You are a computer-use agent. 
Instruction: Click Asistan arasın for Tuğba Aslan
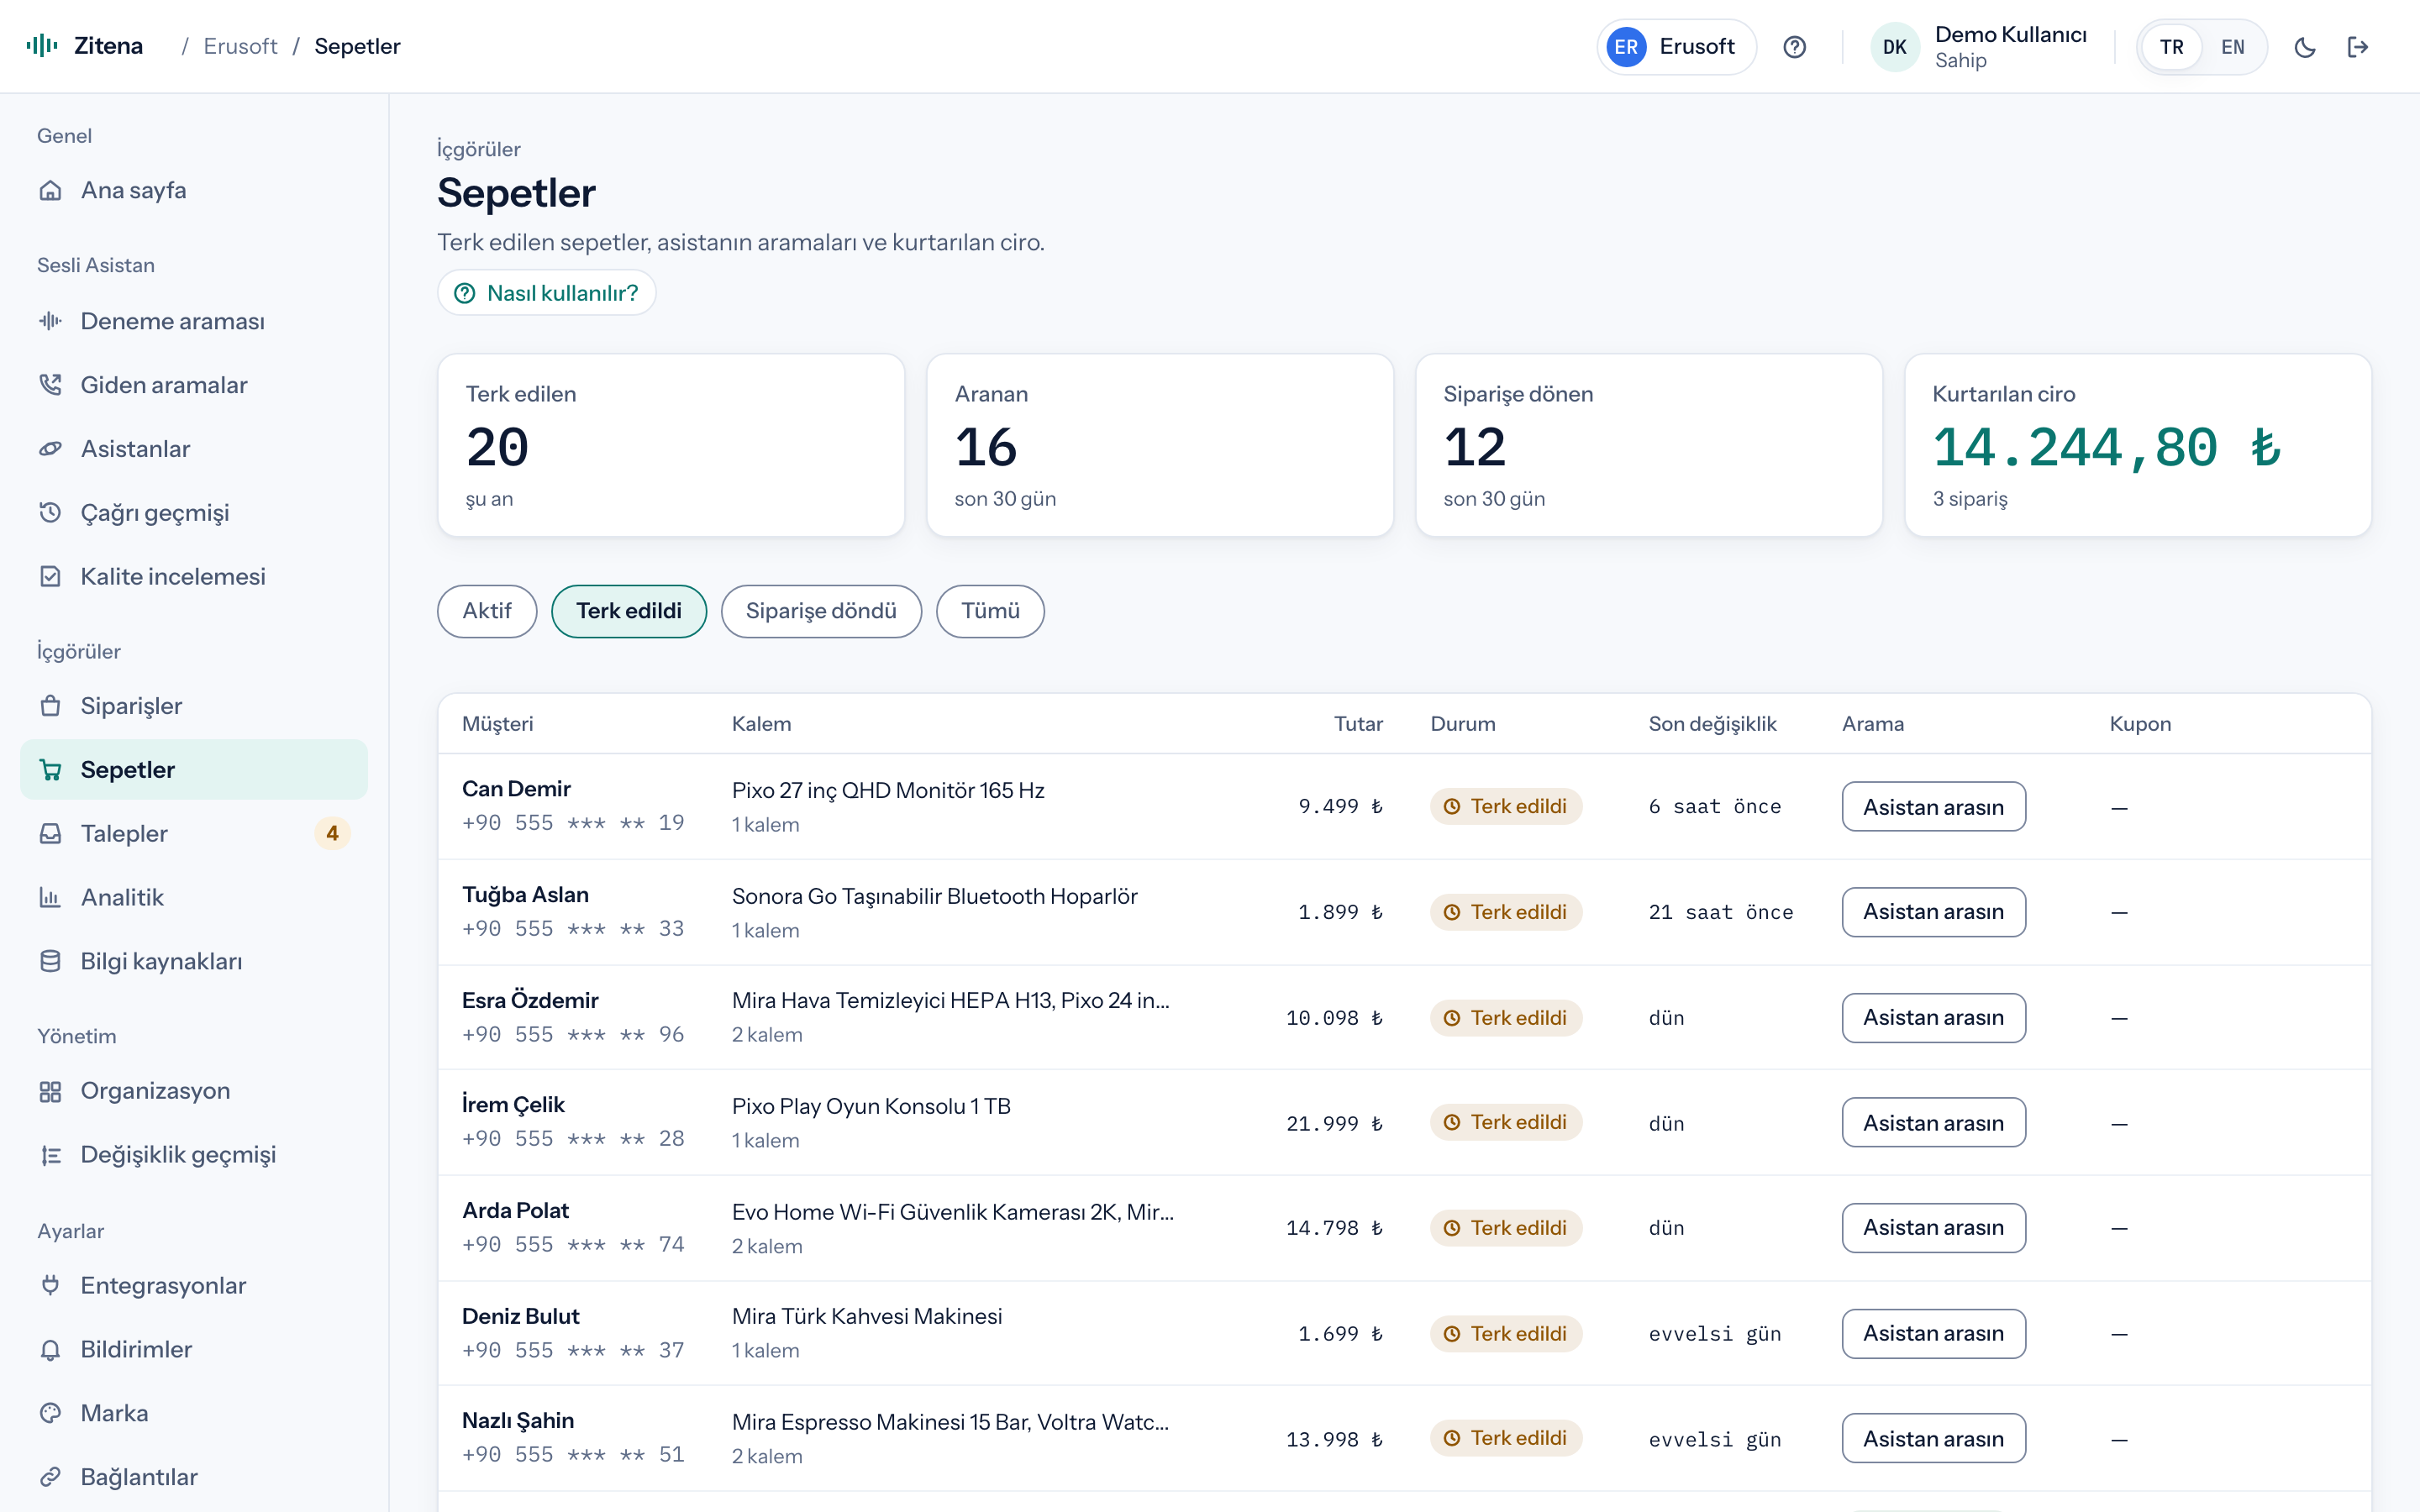(1933, 912)
